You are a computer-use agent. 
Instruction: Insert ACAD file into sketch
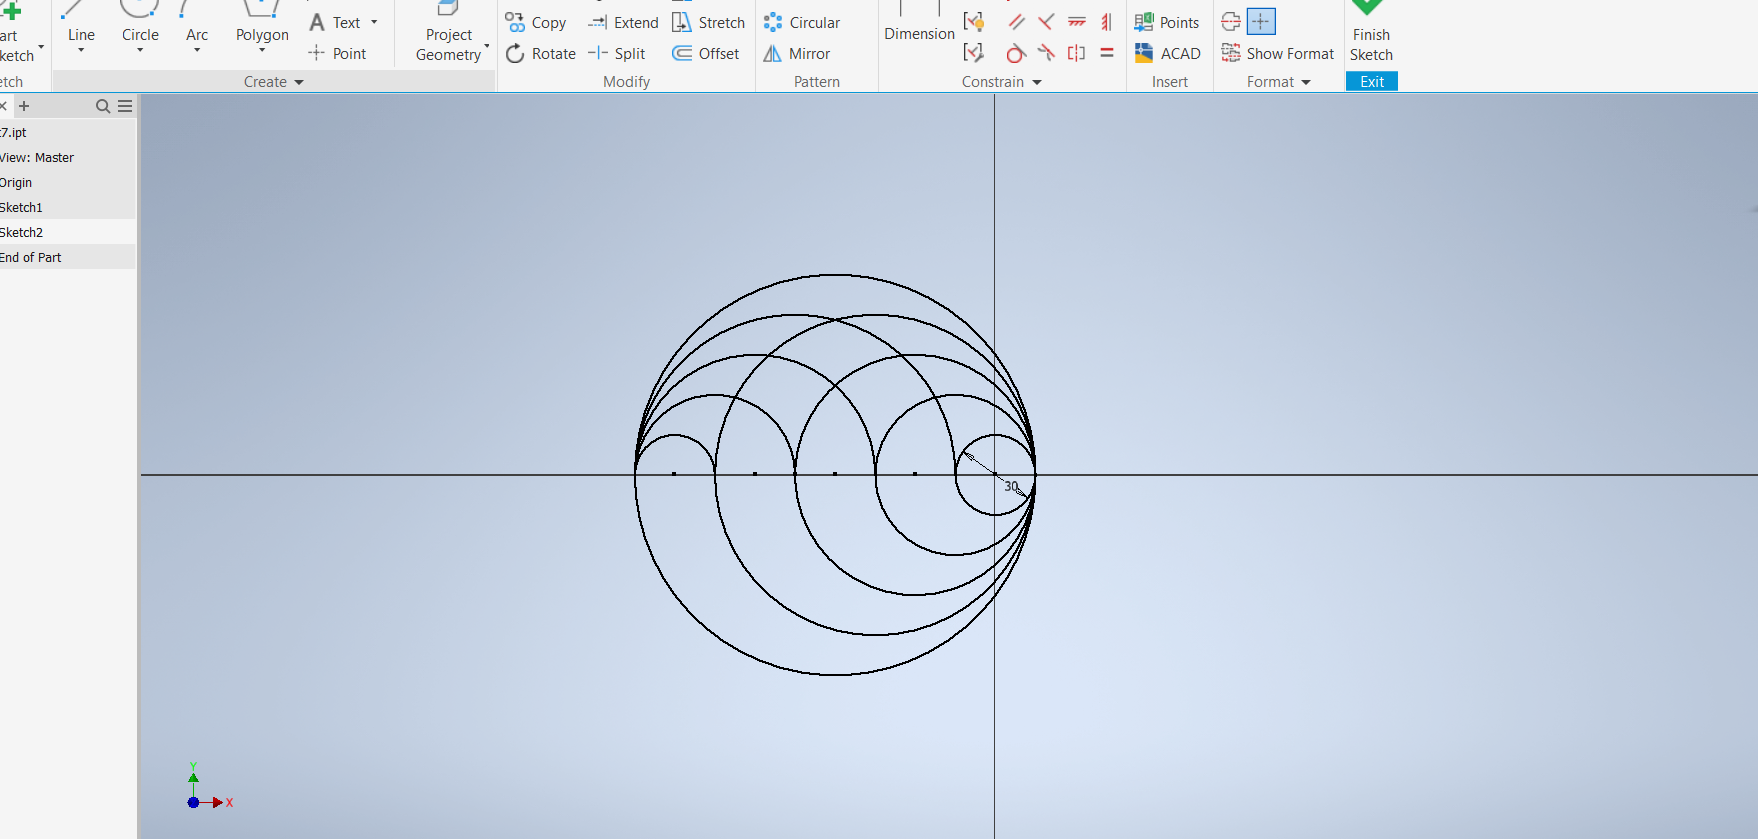(x=1168, y=54)
